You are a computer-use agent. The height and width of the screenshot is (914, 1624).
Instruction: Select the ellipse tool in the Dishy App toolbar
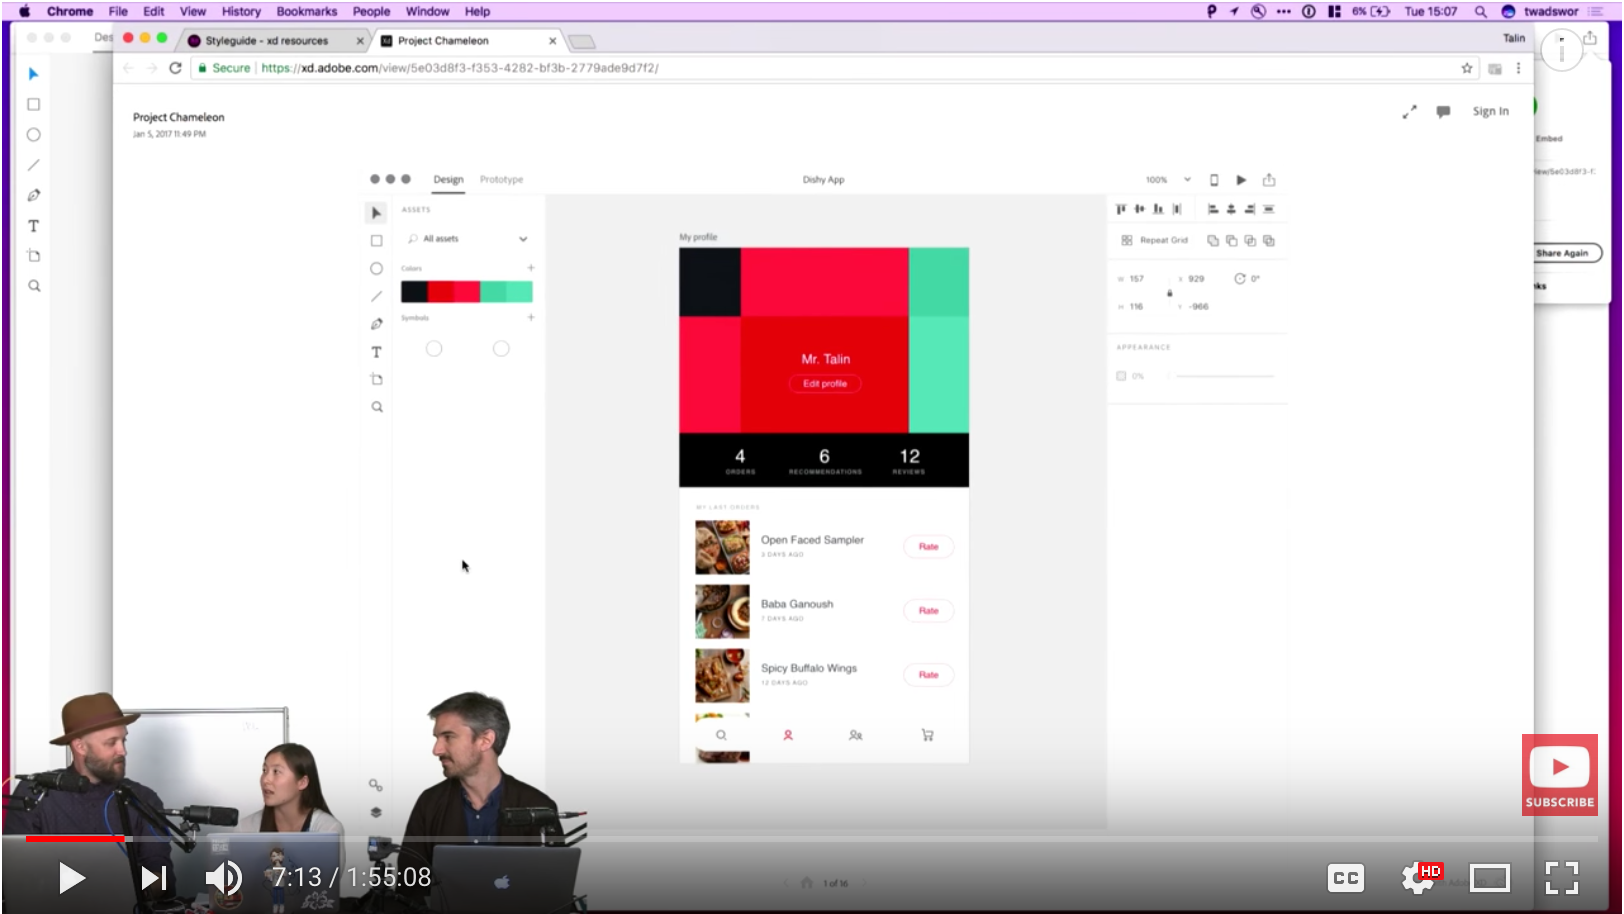[x=376, y=269]
